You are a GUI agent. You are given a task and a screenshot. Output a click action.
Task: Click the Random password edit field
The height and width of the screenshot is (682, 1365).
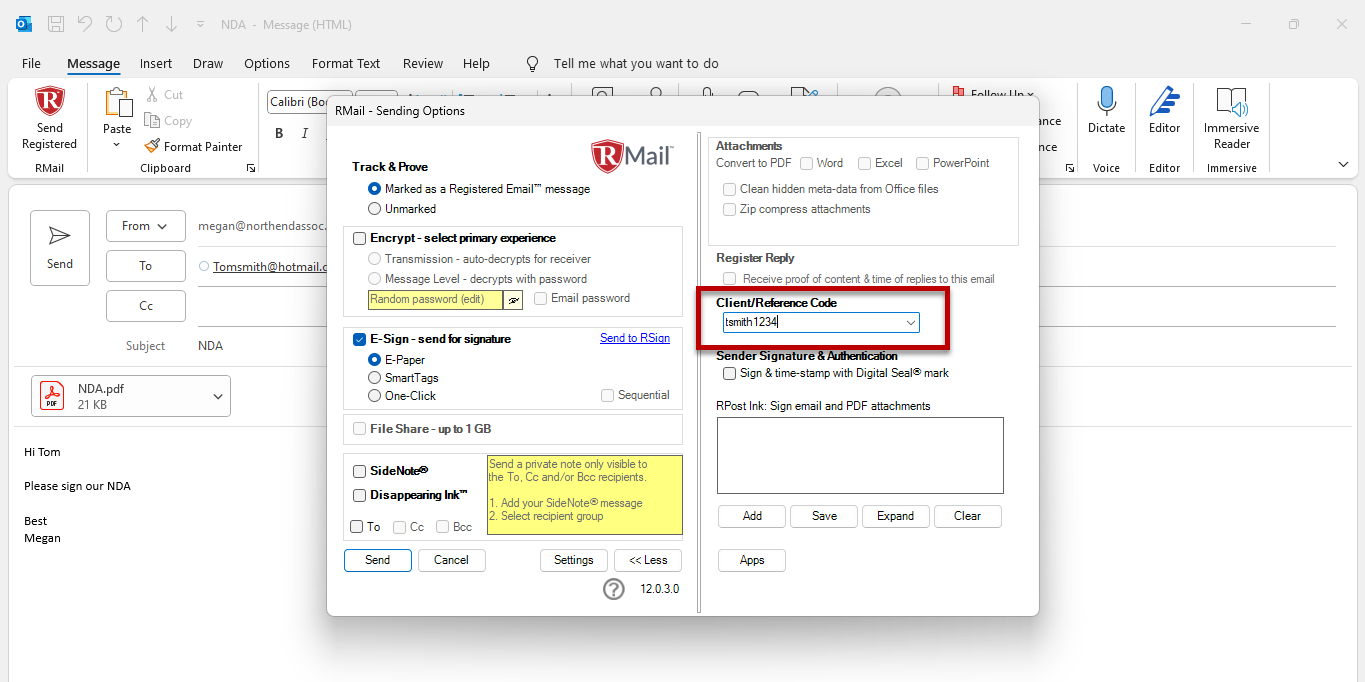pyautogui.click(x=436, y=299)
